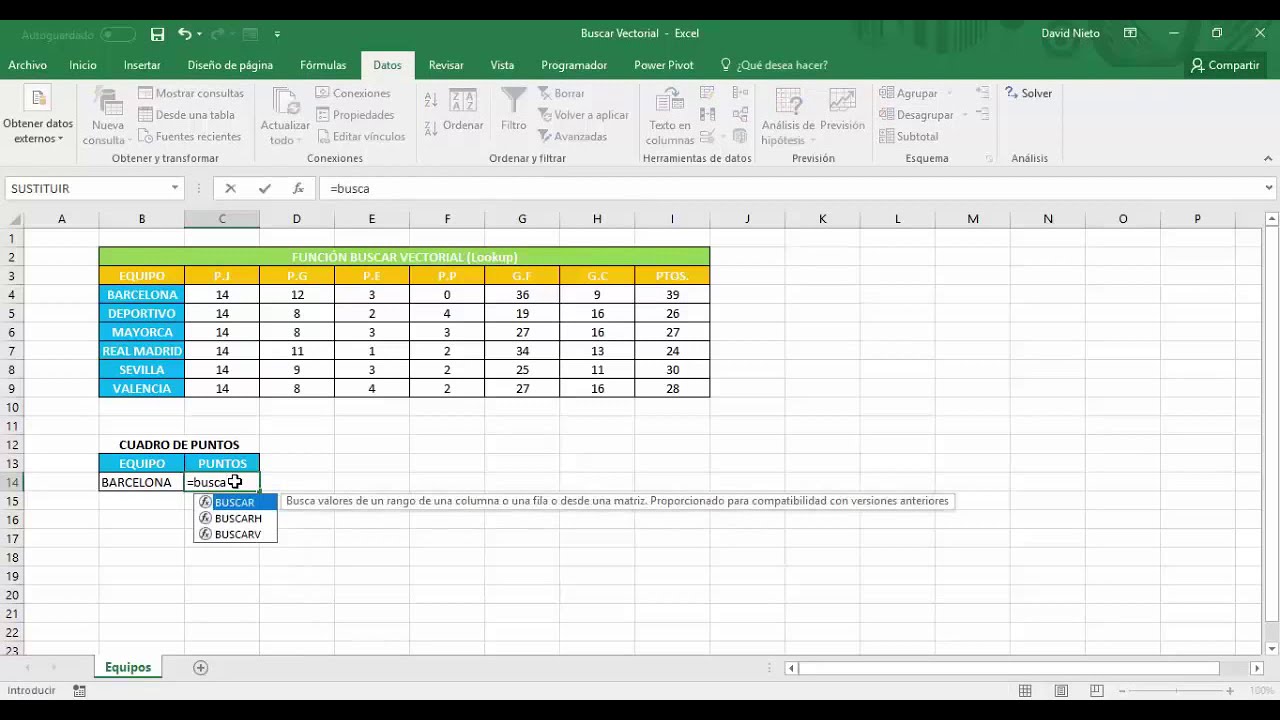Click Mostrar consultas

point(191,93)
